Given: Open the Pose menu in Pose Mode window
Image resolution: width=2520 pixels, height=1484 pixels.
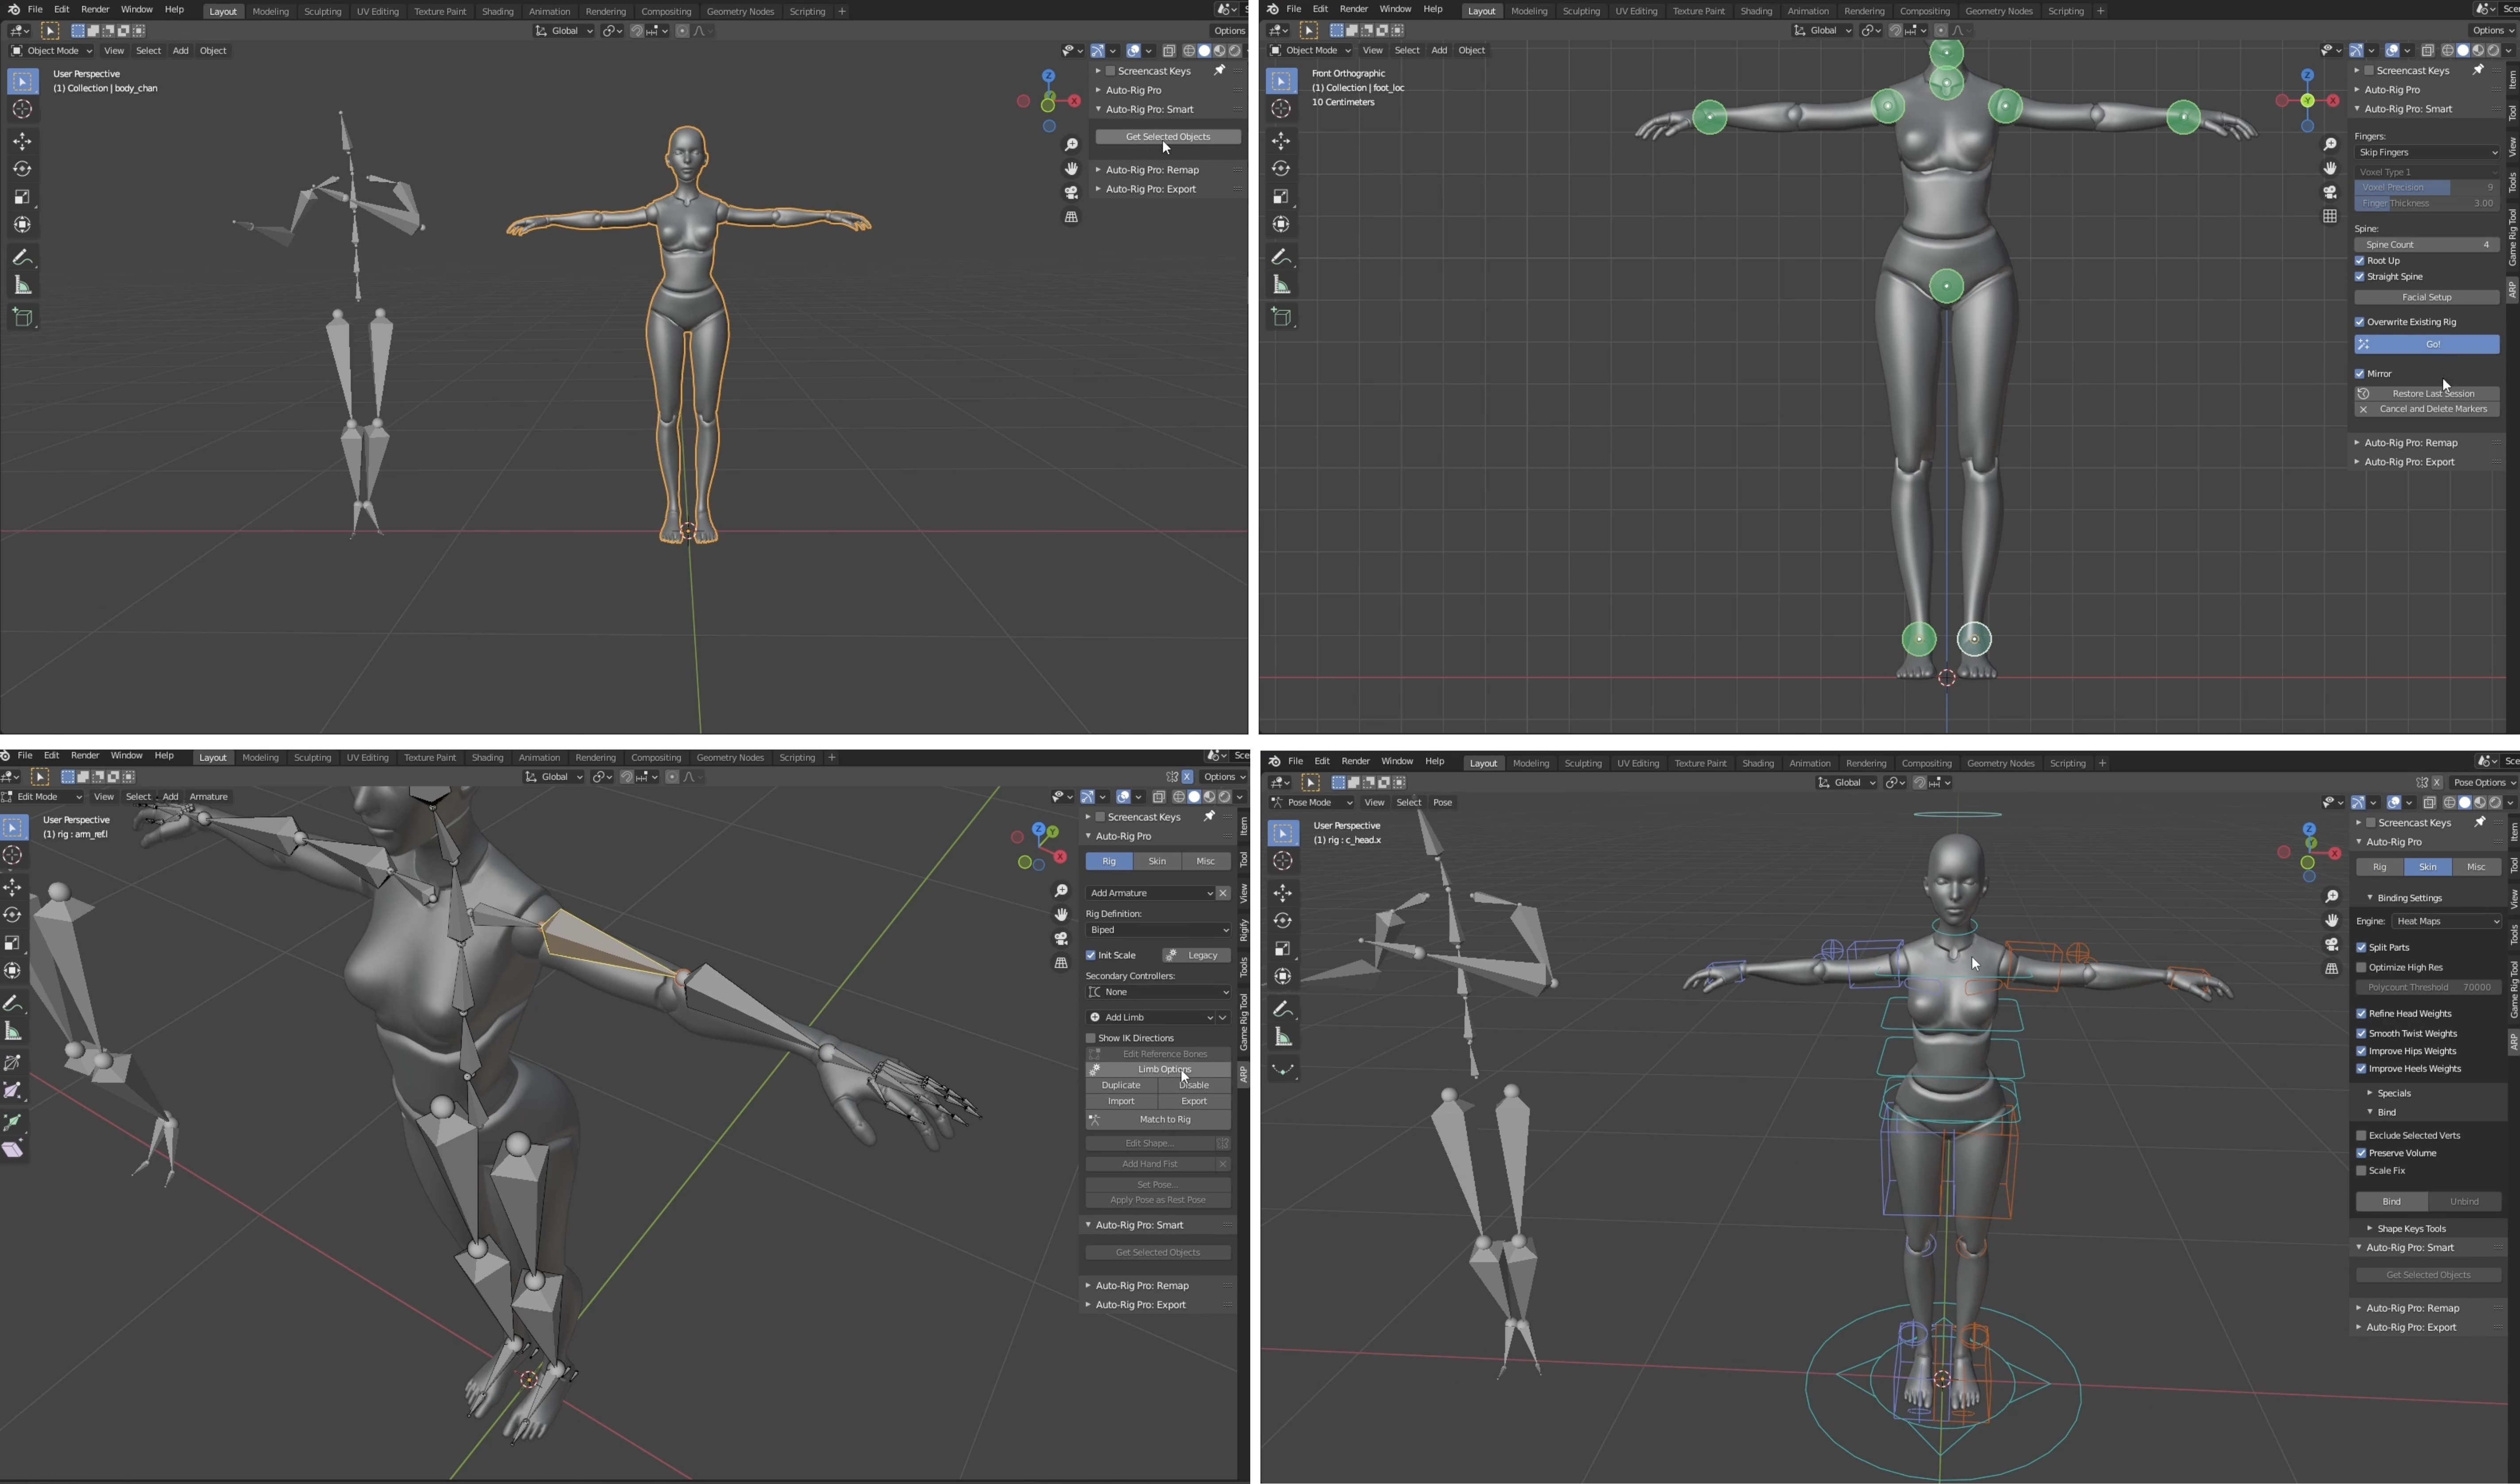Looking at the screenshot, I should 1442,802.
